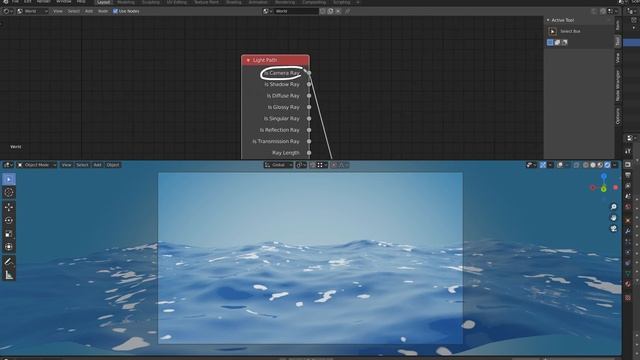Select the Select Box tool in viewport toolbar
Viewport: 640px width, 360px height.
pos(9,179)
